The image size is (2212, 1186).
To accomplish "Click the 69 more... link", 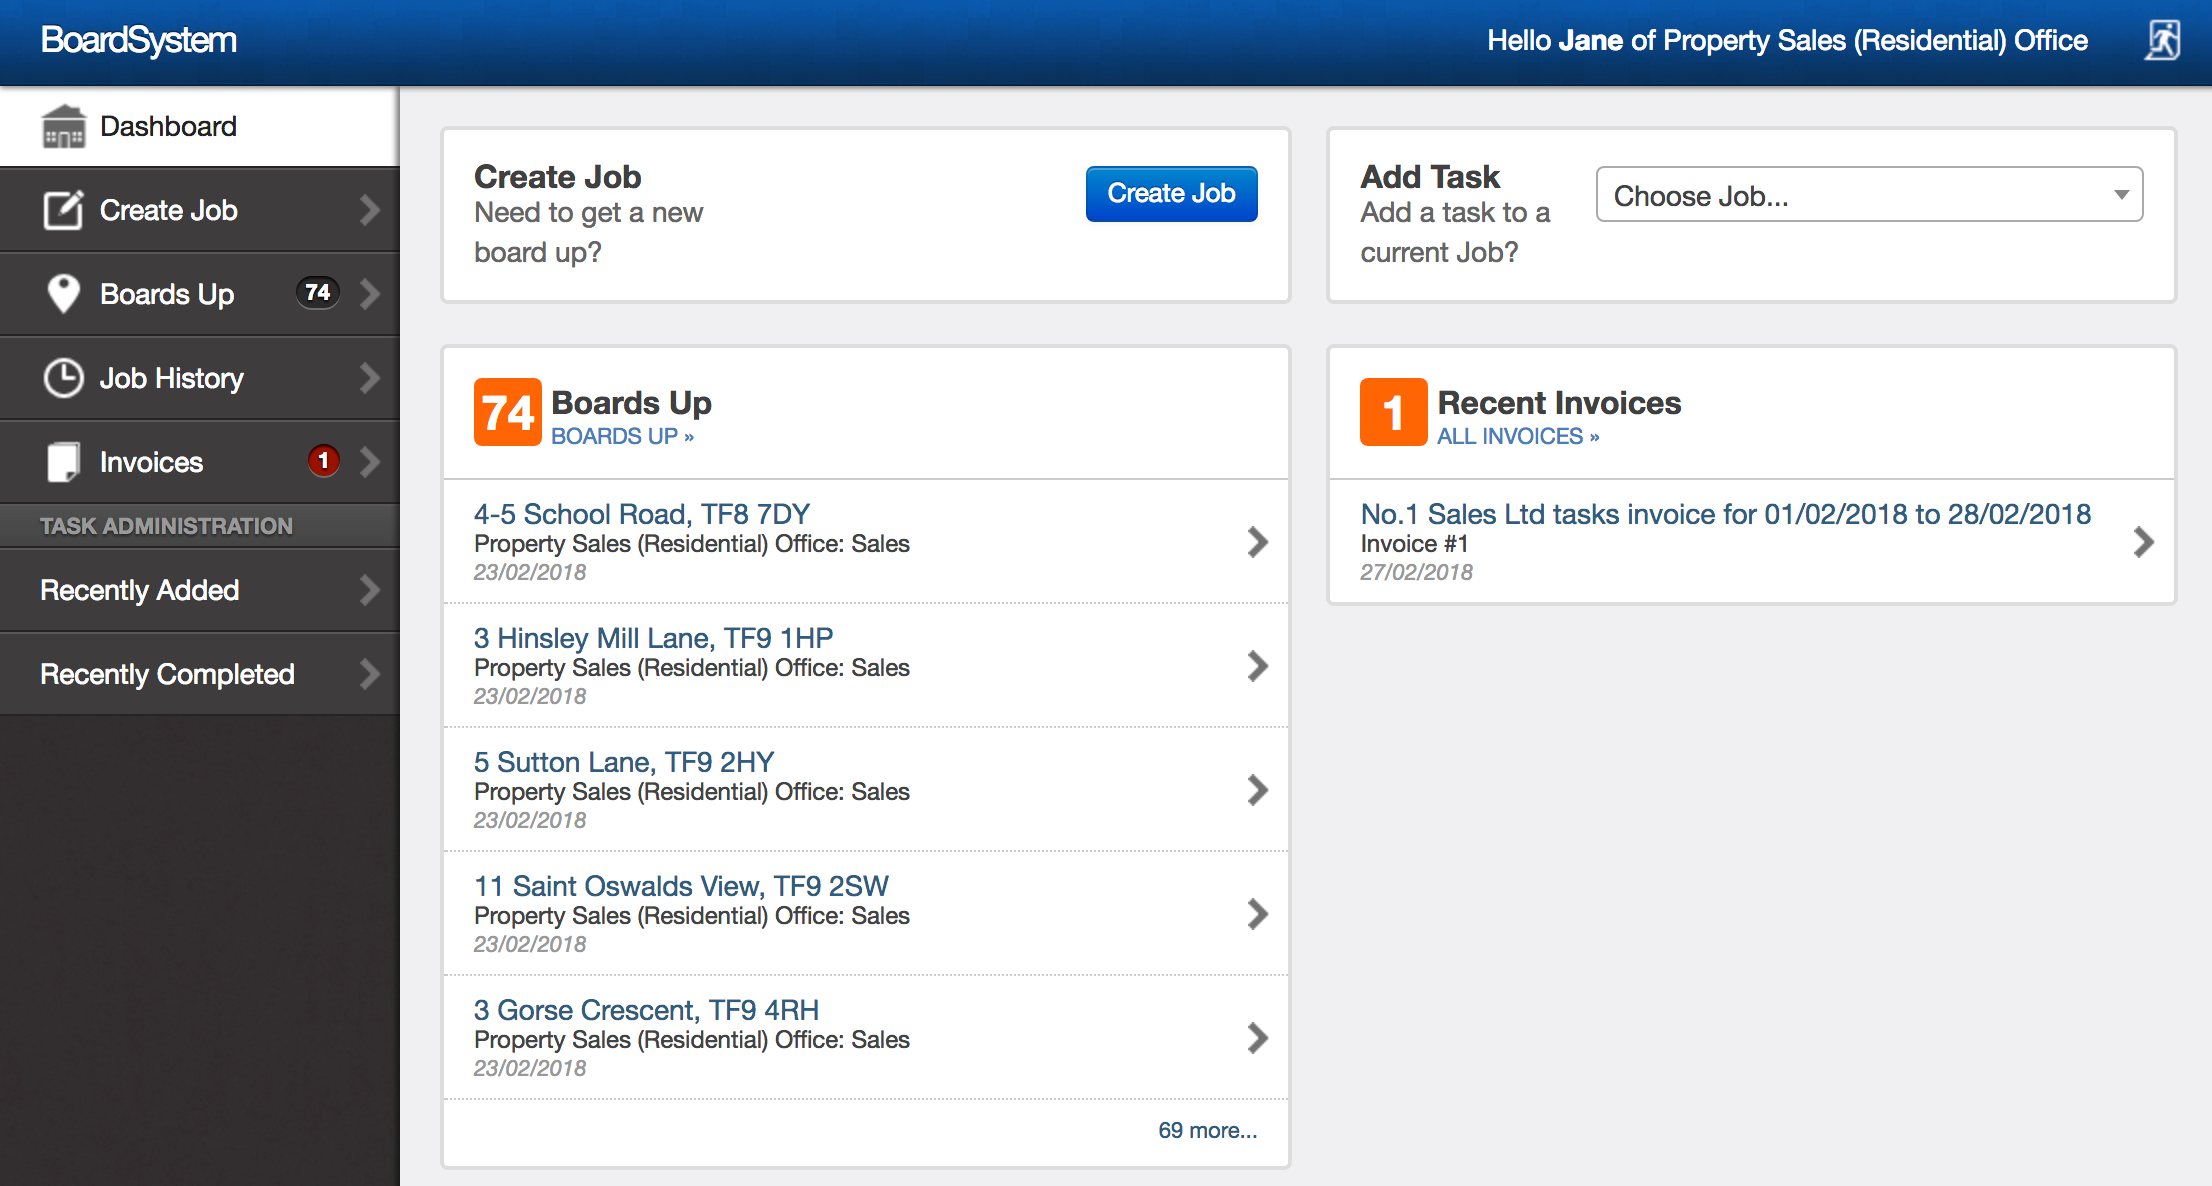I will point(1207,1131).
